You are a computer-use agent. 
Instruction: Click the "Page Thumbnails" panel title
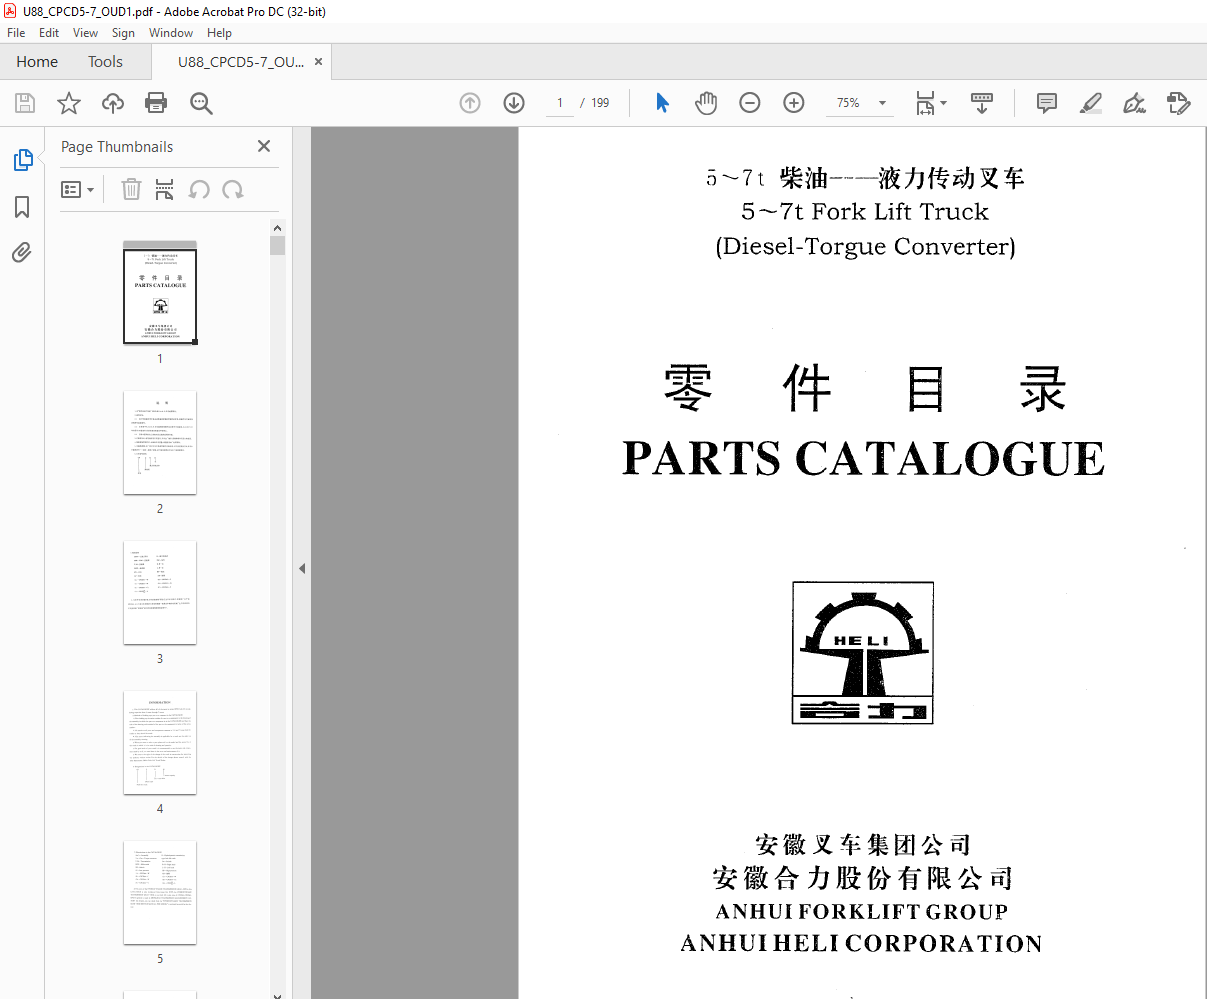(117, 147)
